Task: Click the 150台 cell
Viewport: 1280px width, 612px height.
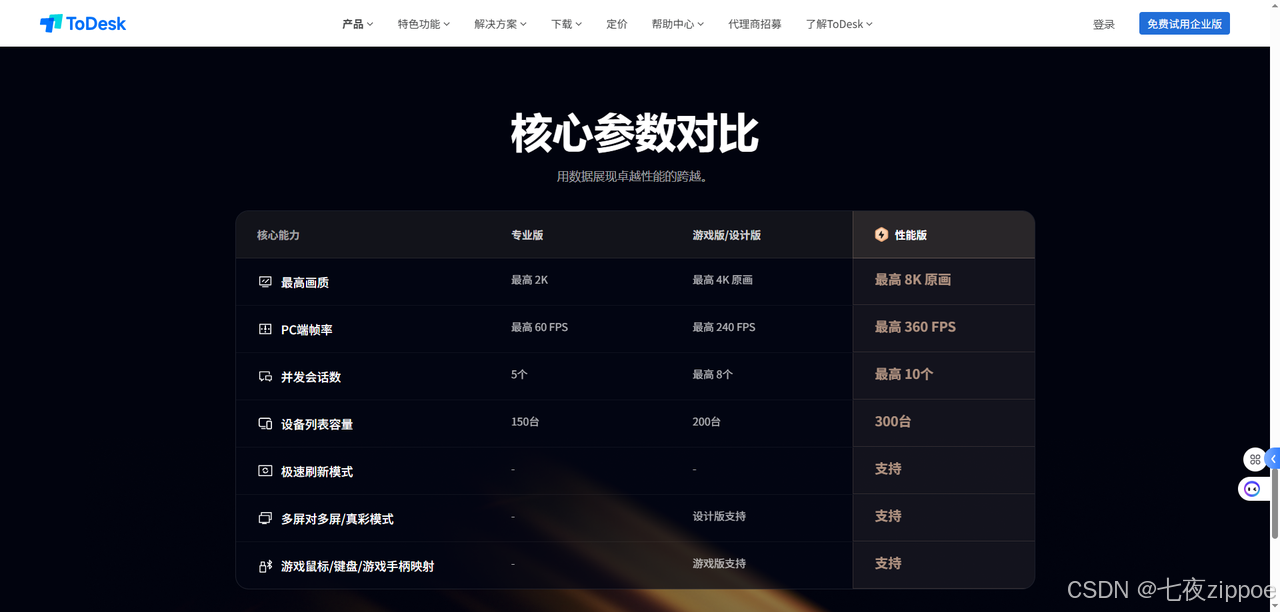Action: 525,421
